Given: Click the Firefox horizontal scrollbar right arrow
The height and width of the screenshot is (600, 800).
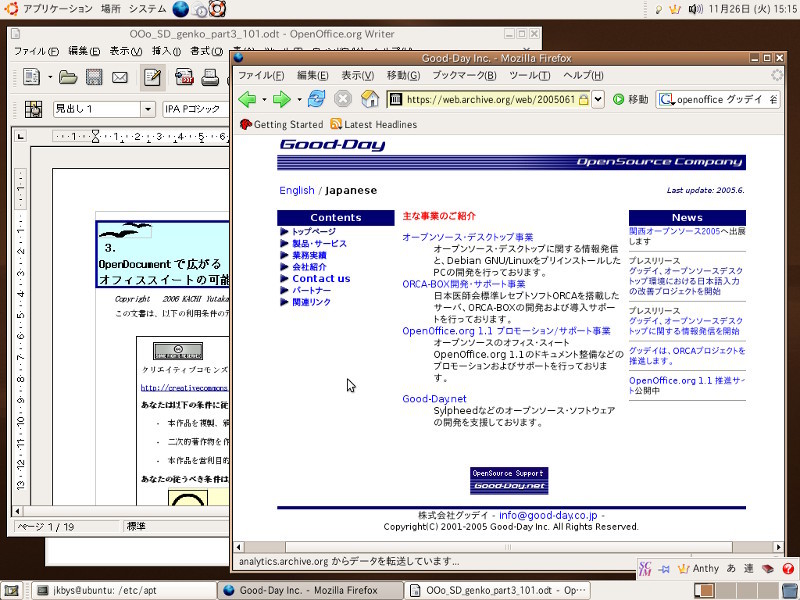Looking at the screenshot, I should click(778, 547).
